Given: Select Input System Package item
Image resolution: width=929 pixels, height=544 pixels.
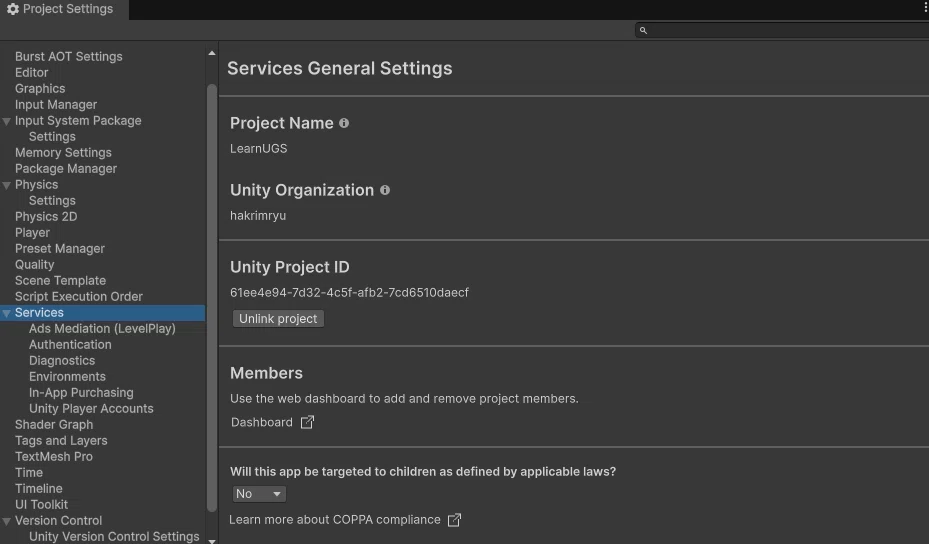Looking at the screenshot, I should coord(78,120).
